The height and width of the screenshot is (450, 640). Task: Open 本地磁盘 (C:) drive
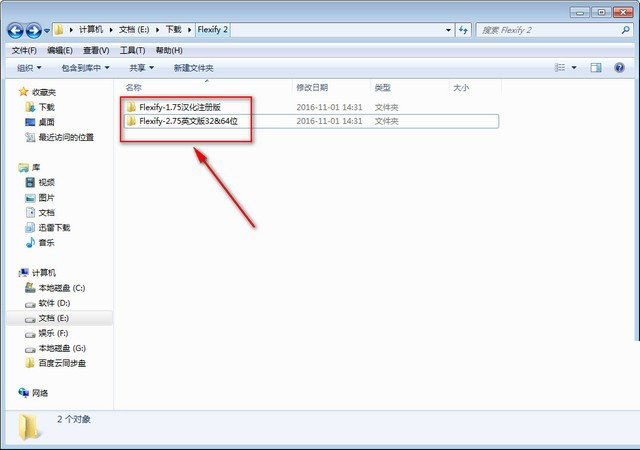[62, 288]
